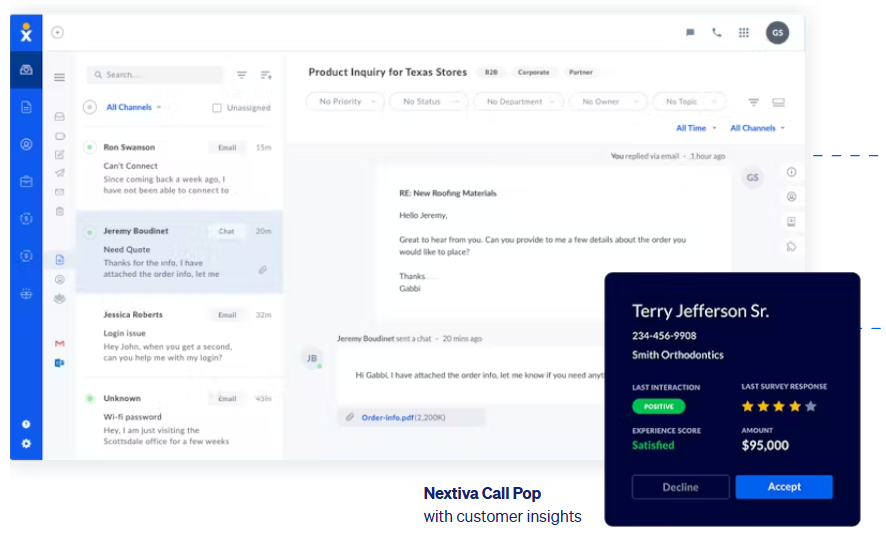This screenshot has width=886, height=540.
Task: Open the inbox icon in blue sidebar
Action: pyautogui.click(x=26, y=69)
